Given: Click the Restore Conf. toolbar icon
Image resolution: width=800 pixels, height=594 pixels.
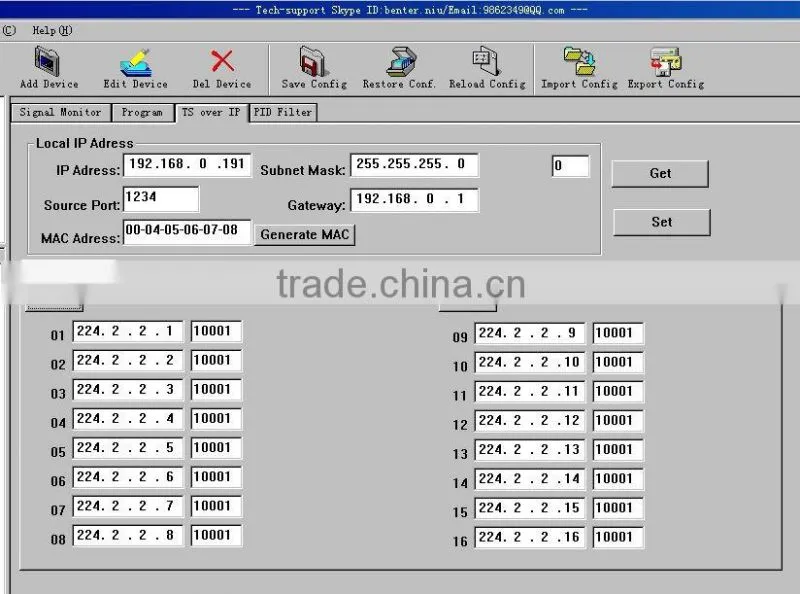Looking at the screenshot, I should point(401,62).
